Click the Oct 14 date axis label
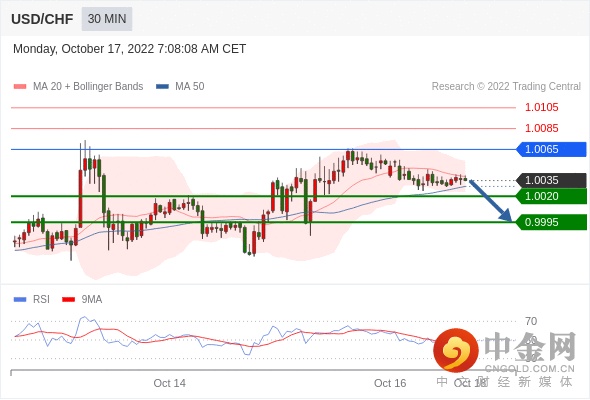 tap(169, 383)
